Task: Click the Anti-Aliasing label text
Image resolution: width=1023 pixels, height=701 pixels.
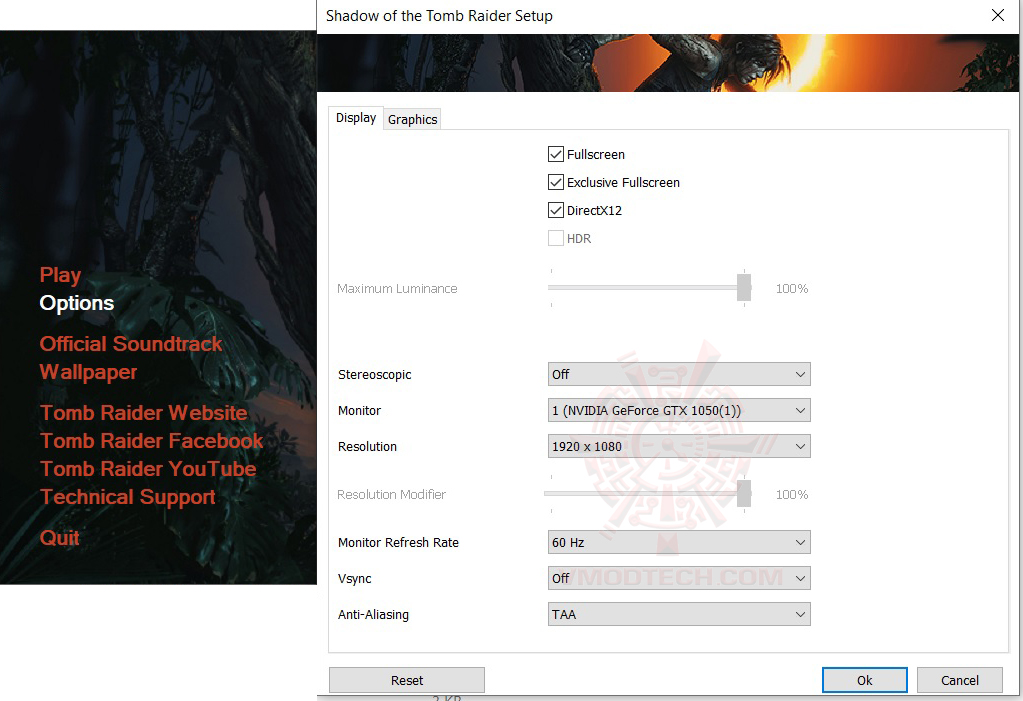Action: point(373,614)
